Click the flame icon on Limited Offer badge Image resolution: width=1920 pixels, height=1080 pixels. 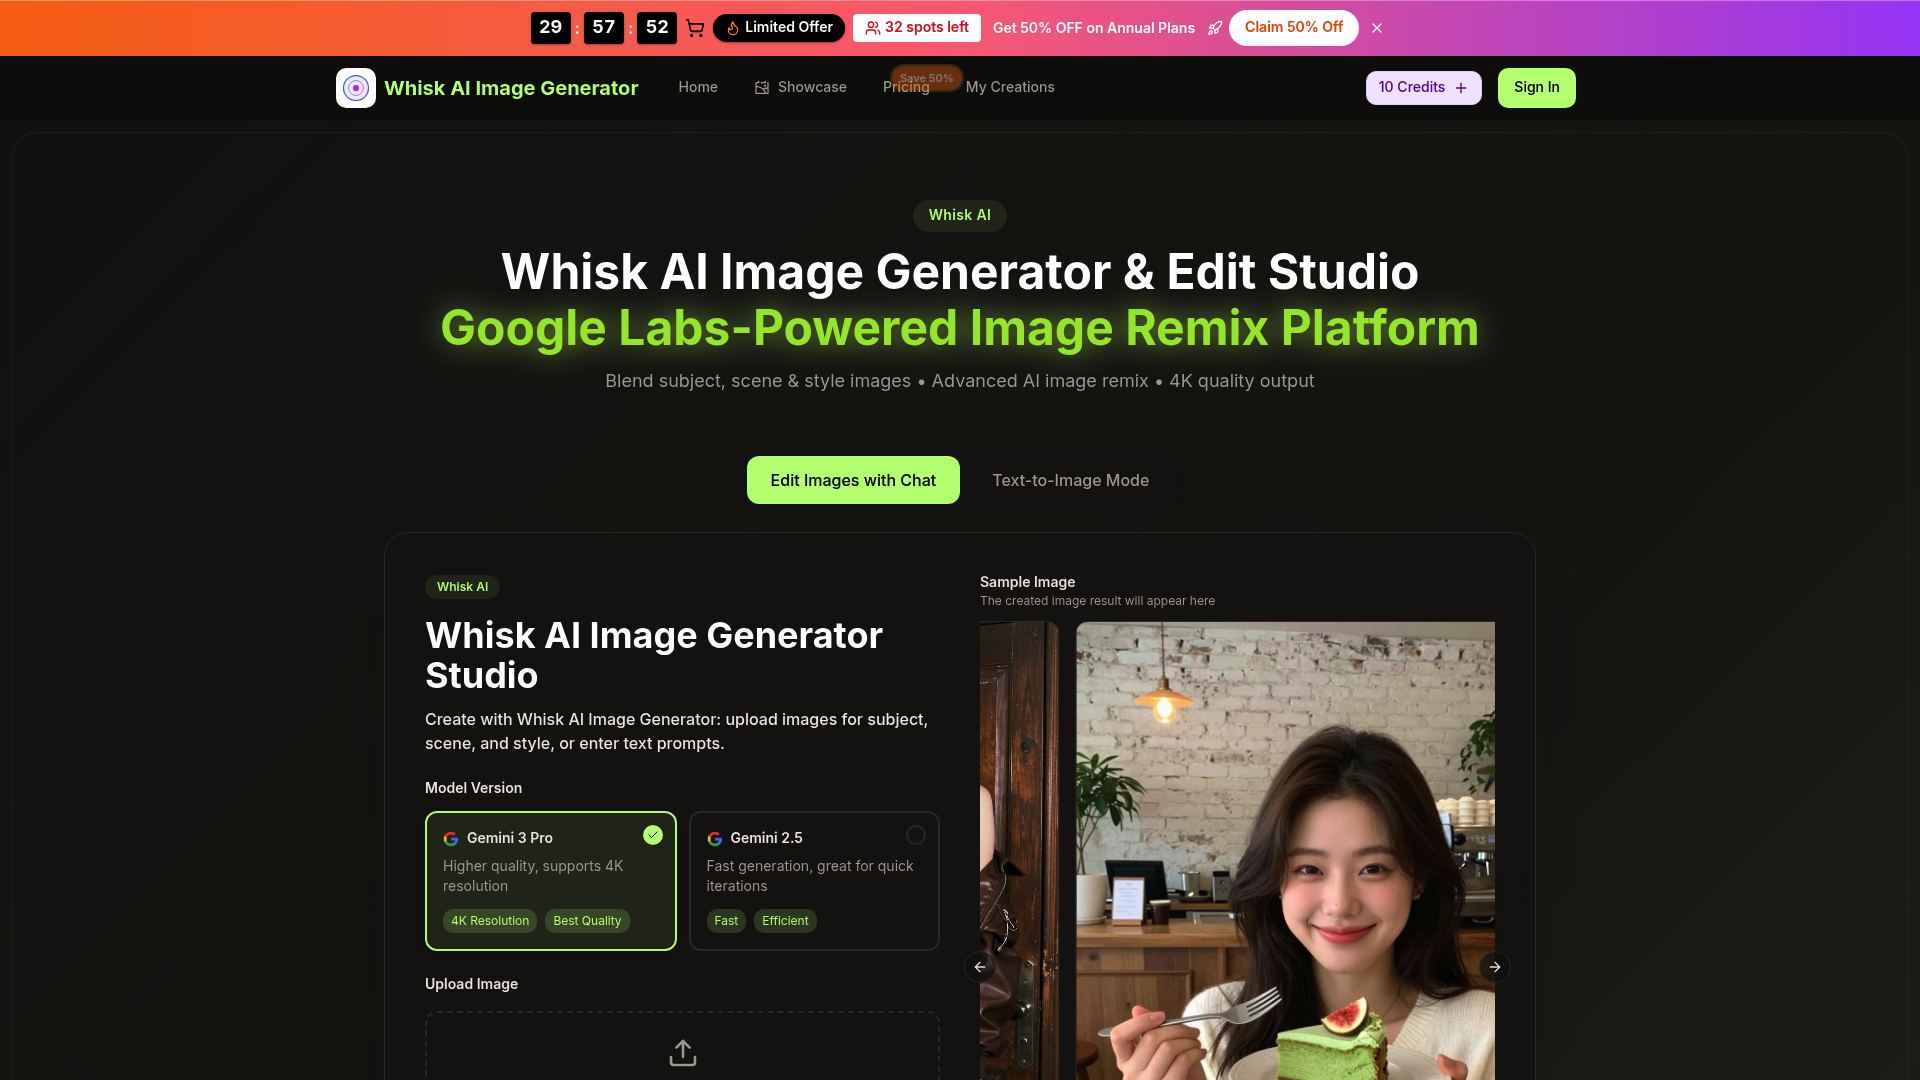tap(732, 28)
